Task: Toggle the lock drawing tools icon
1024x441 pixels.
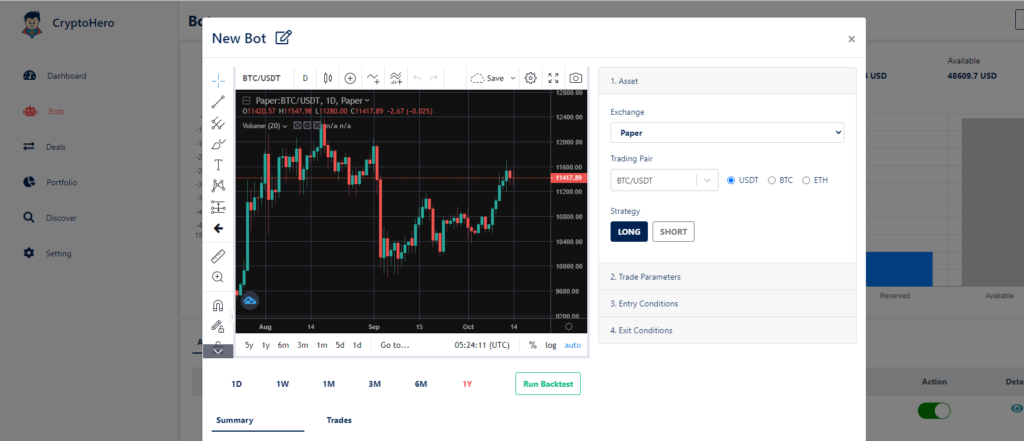Action: [218, 325]
